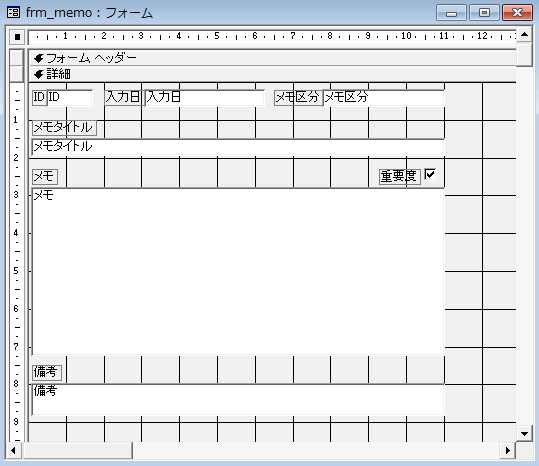Click the form selector box at ruler corner
This screenshot has width=539, height=466.
tap(17, 36)
